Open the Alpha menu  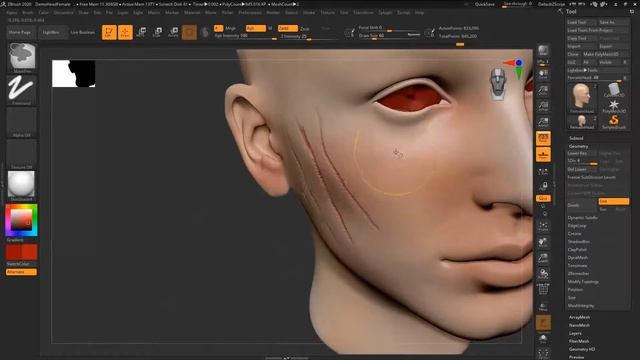[x=12, y=13]
